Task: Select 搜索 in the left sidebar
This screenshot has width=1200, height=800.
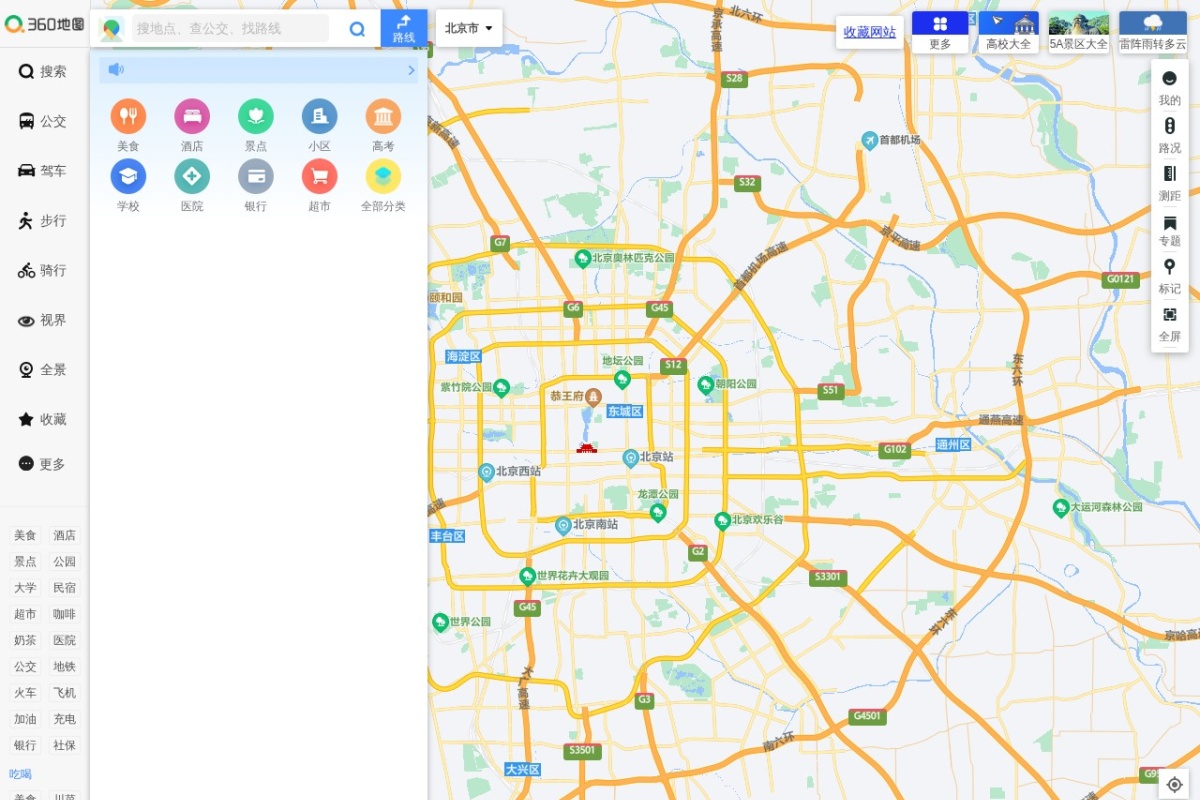Action: tap(43, 71)
